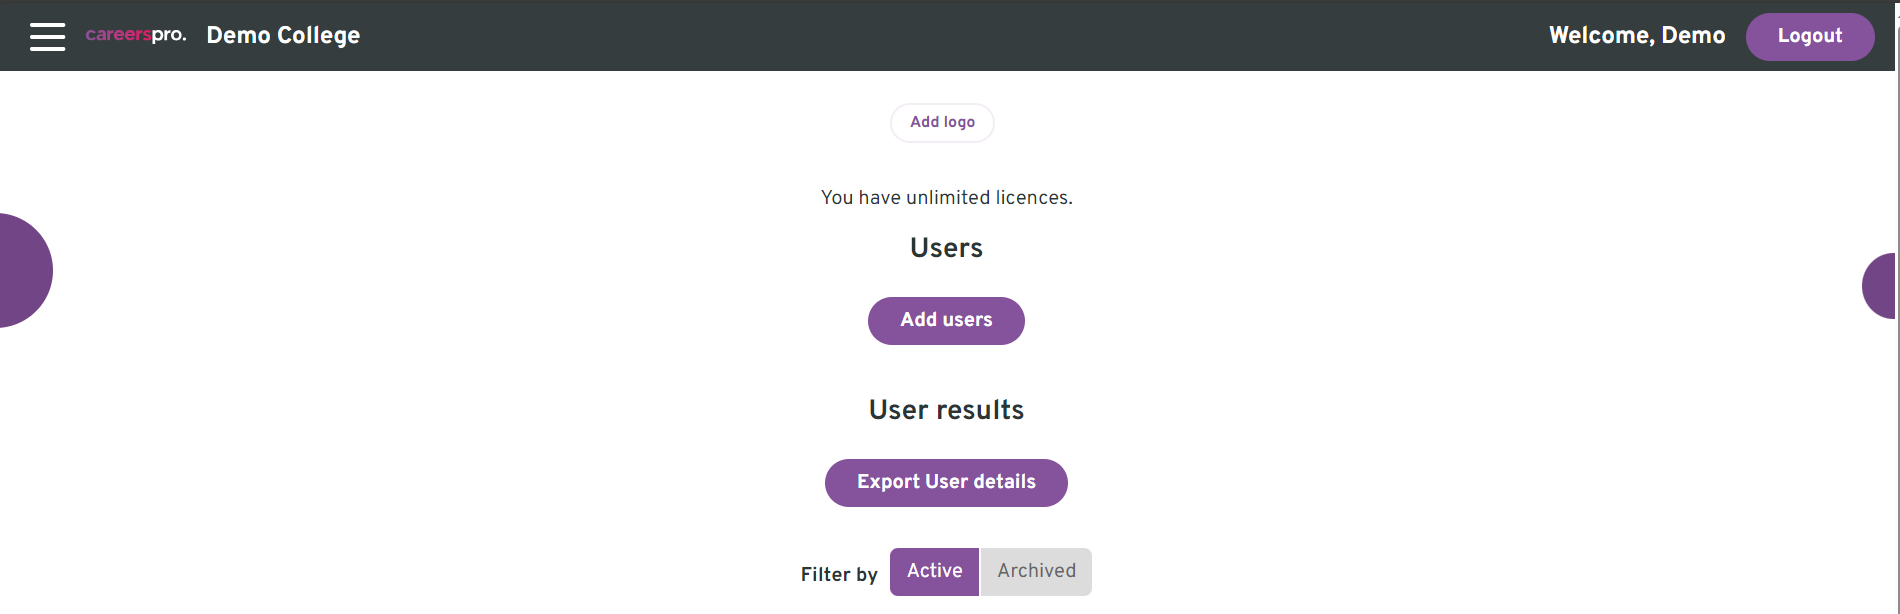This screenshot has width=1900, height=614.
Task: Click the left purple decorative circle
Action: [22, 270]
